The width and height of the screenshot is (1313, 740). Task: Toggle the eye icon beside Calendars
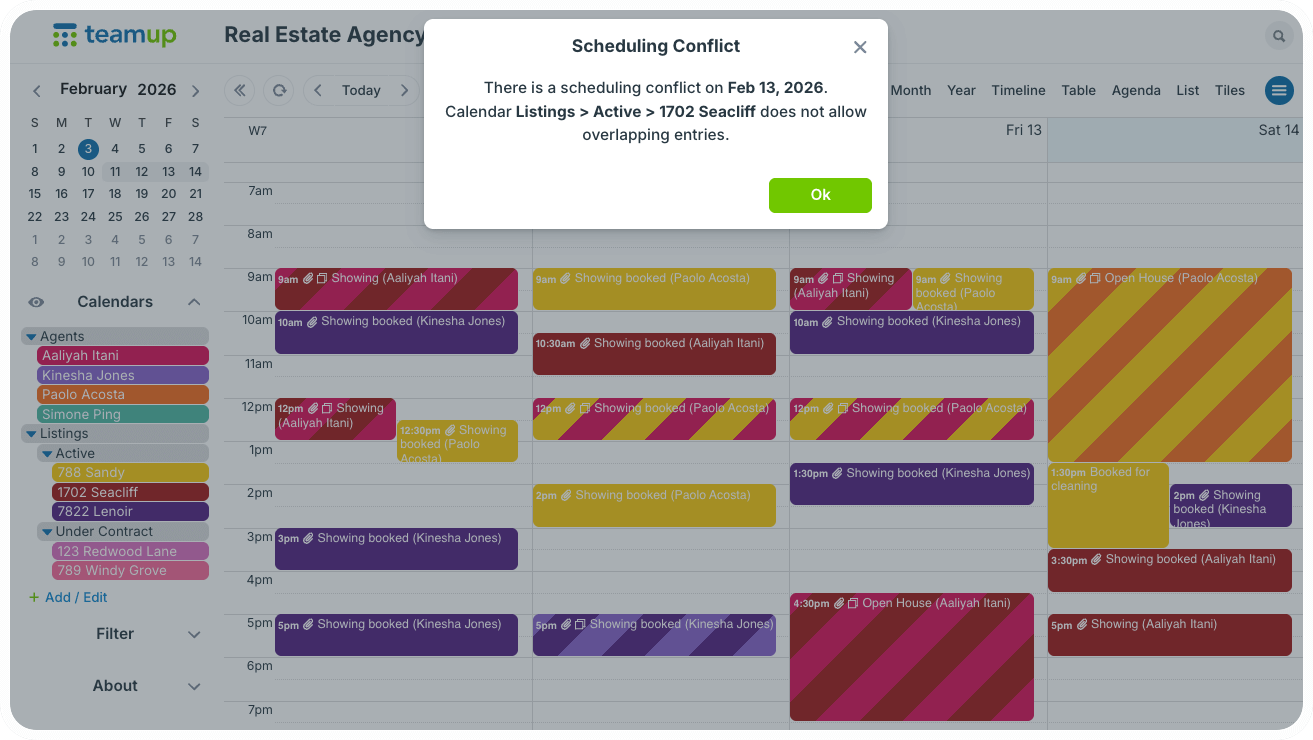[36, 302]
